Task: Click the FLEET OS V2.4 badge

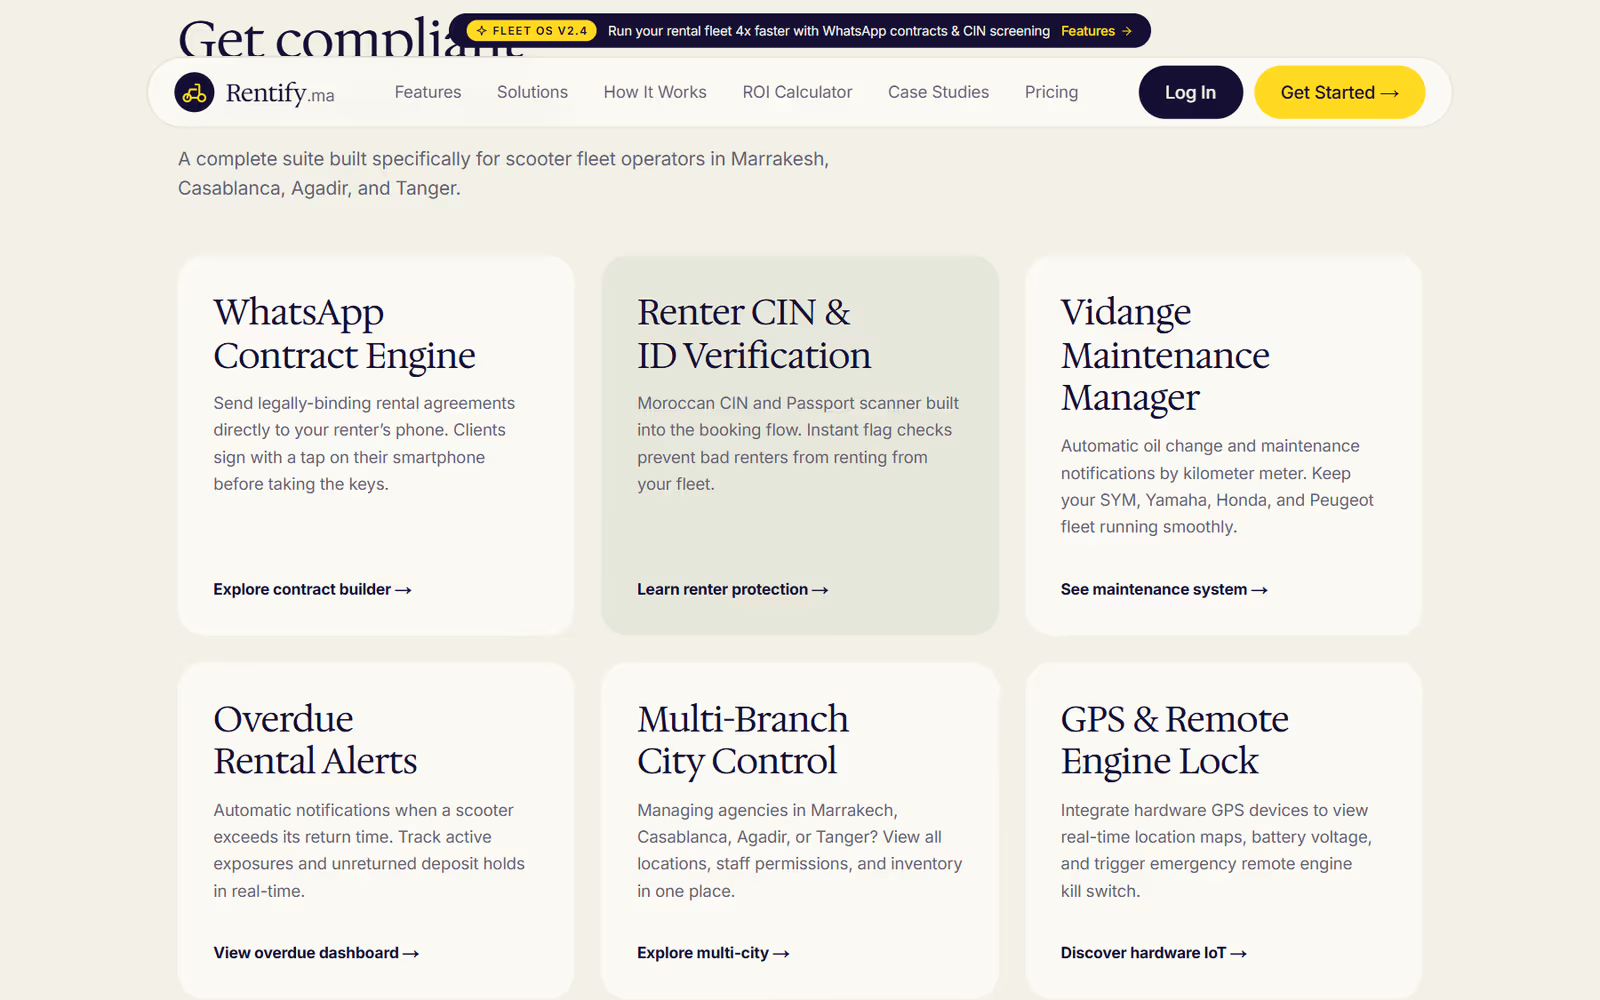Action: click(x=532, y=31)
